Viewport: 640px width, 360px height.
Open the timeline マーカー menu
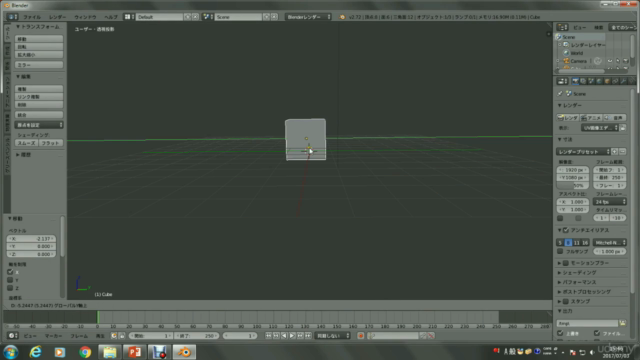click(53, 336)
